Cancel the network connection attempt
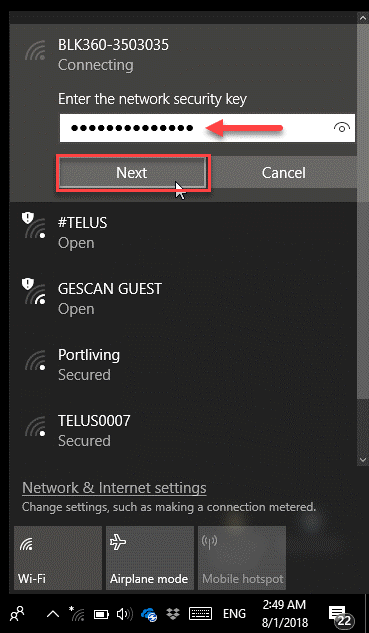 click(283, 173)
